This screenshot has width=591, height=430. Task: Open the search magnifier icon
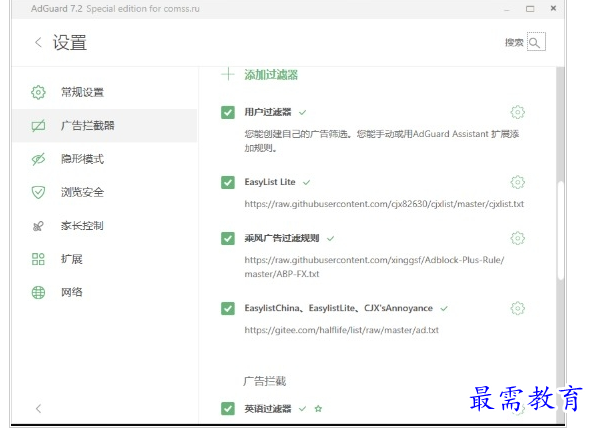(x=536, y=42)
